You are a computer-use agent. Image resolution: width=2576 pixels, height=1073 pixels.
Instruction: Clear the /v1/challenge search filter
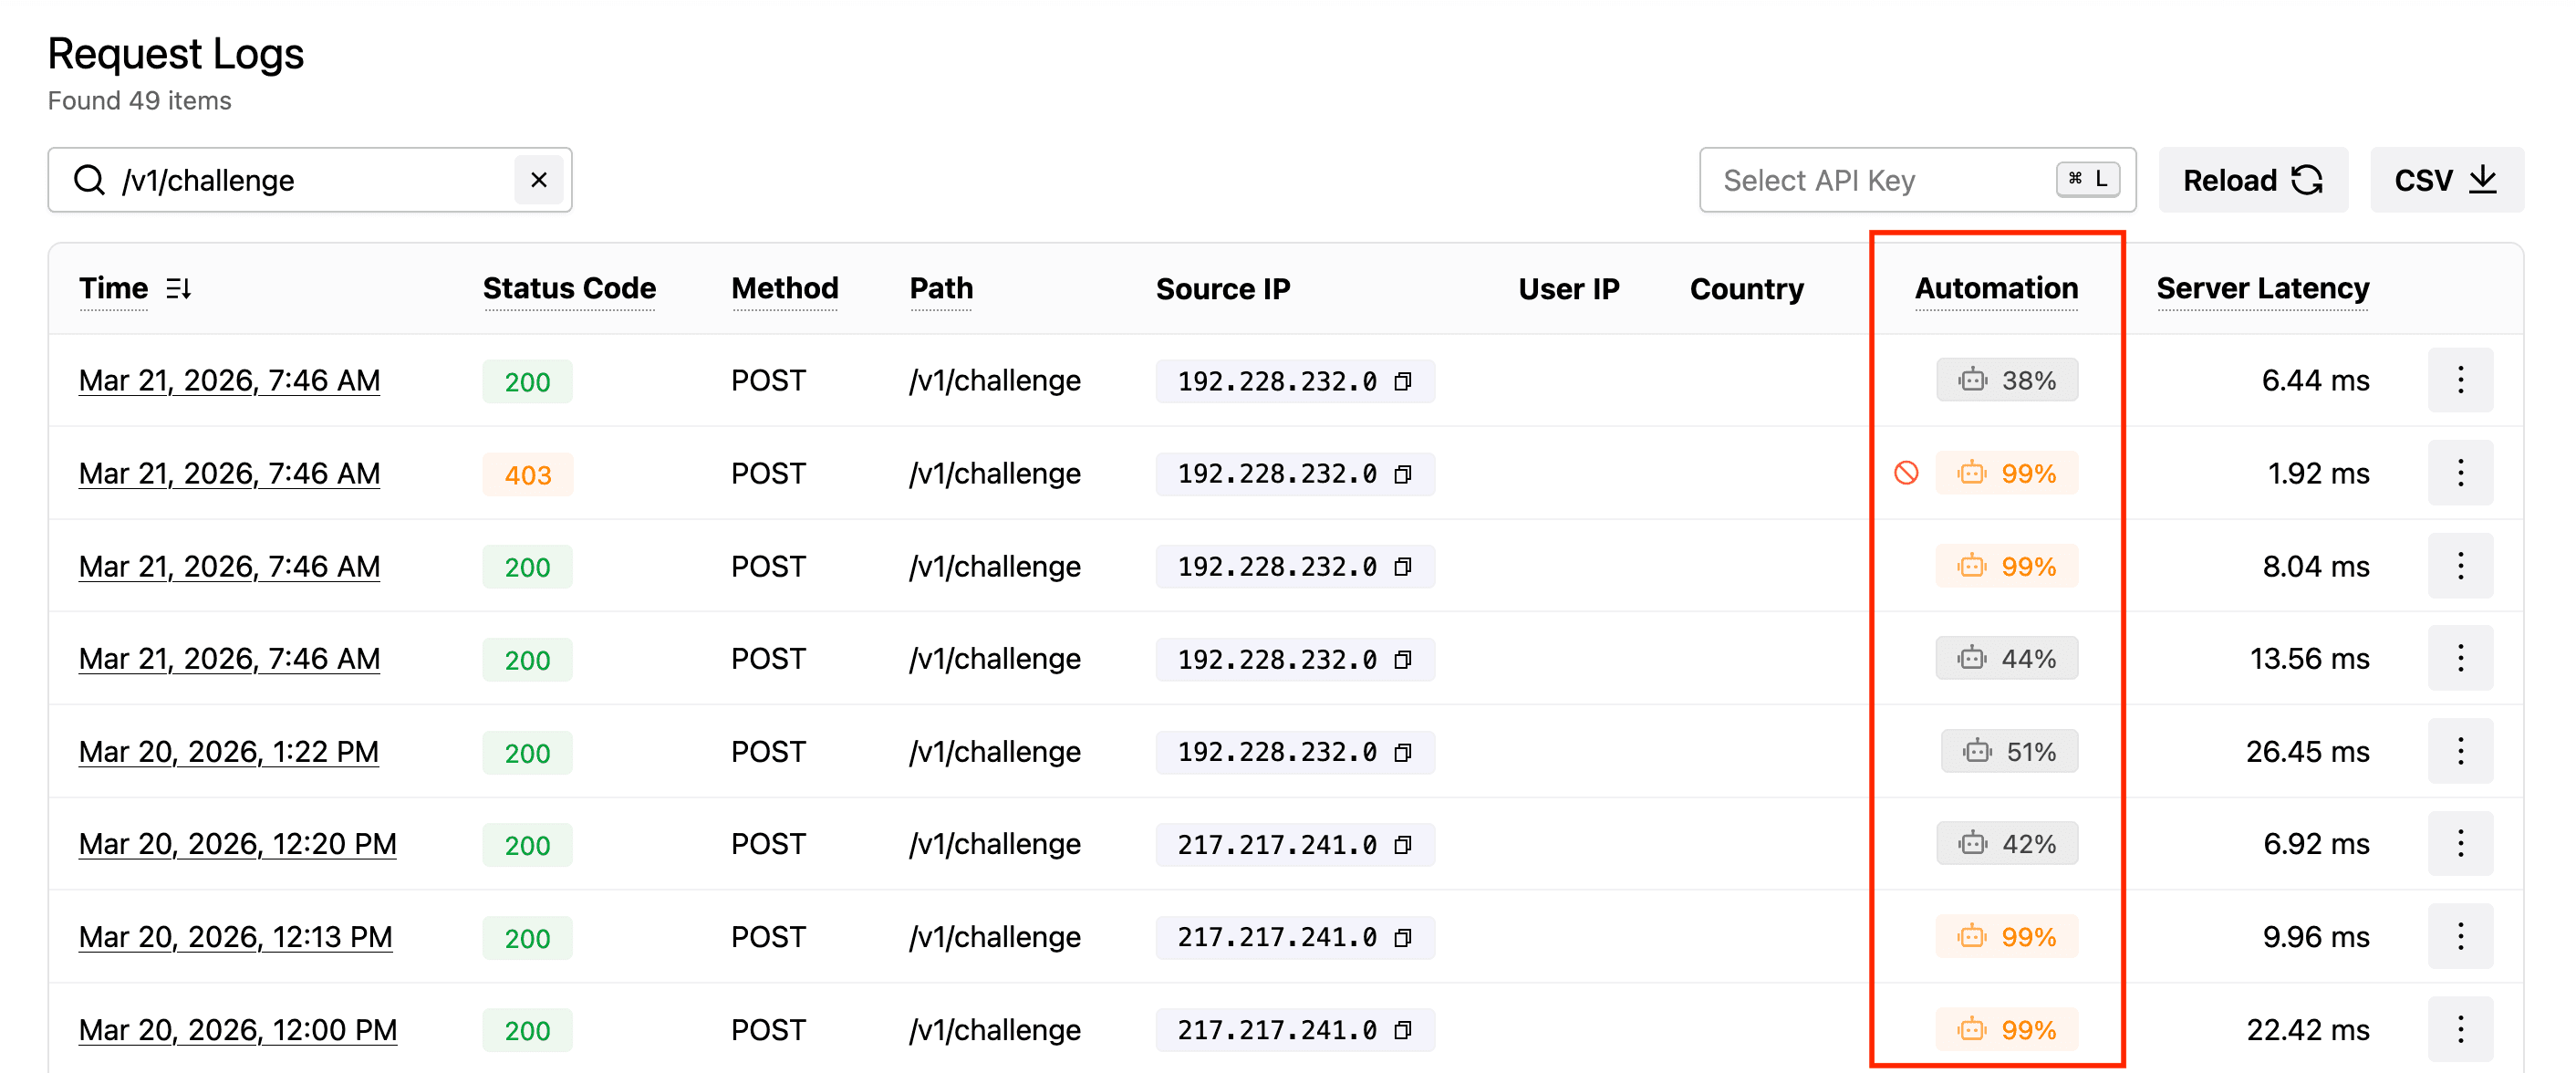coord(538,180)
